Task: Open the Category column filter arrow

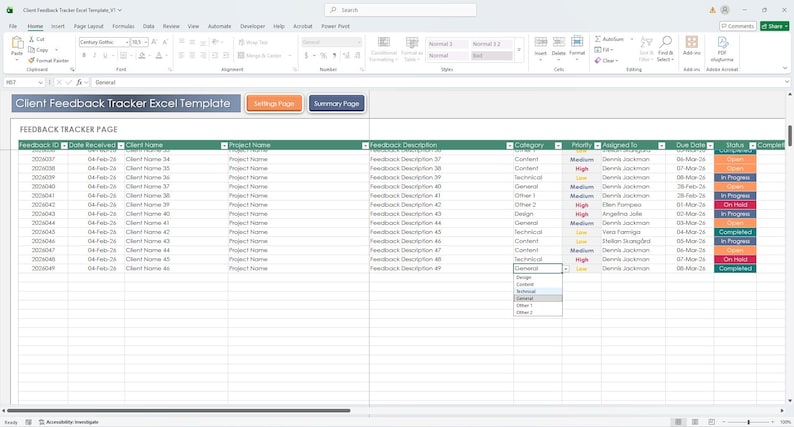Action: tap(558, 145)
